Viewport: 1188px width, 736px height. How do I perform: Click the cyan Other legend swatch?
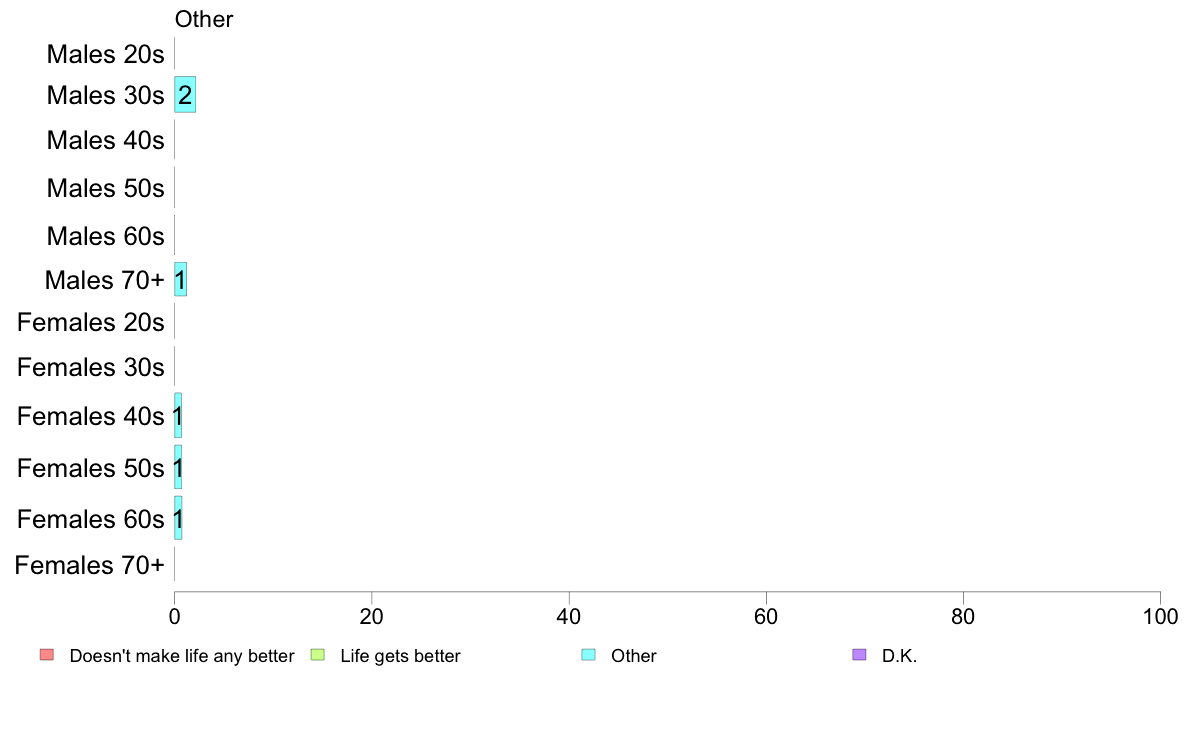coord(589,655)
